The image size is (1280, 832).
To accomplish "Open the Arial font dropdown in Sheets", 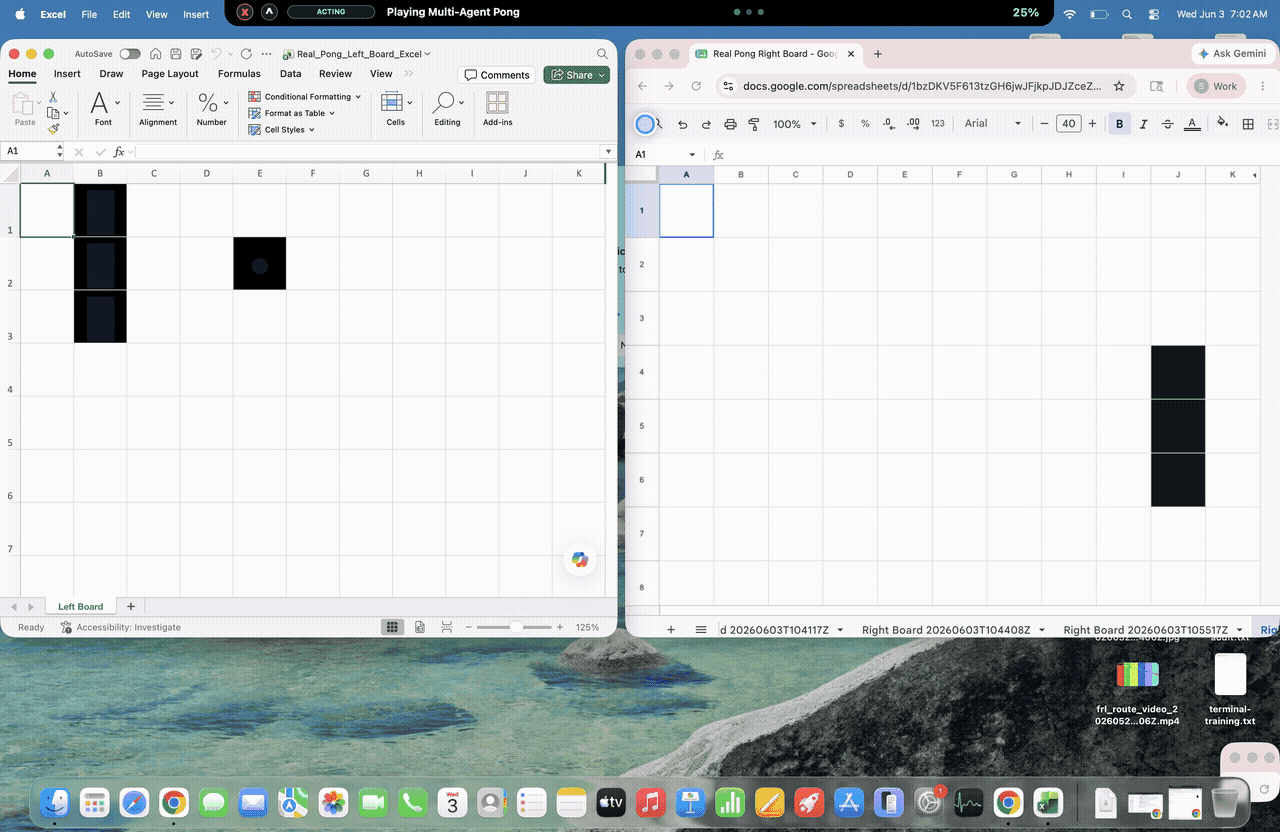I will (992, 124).
